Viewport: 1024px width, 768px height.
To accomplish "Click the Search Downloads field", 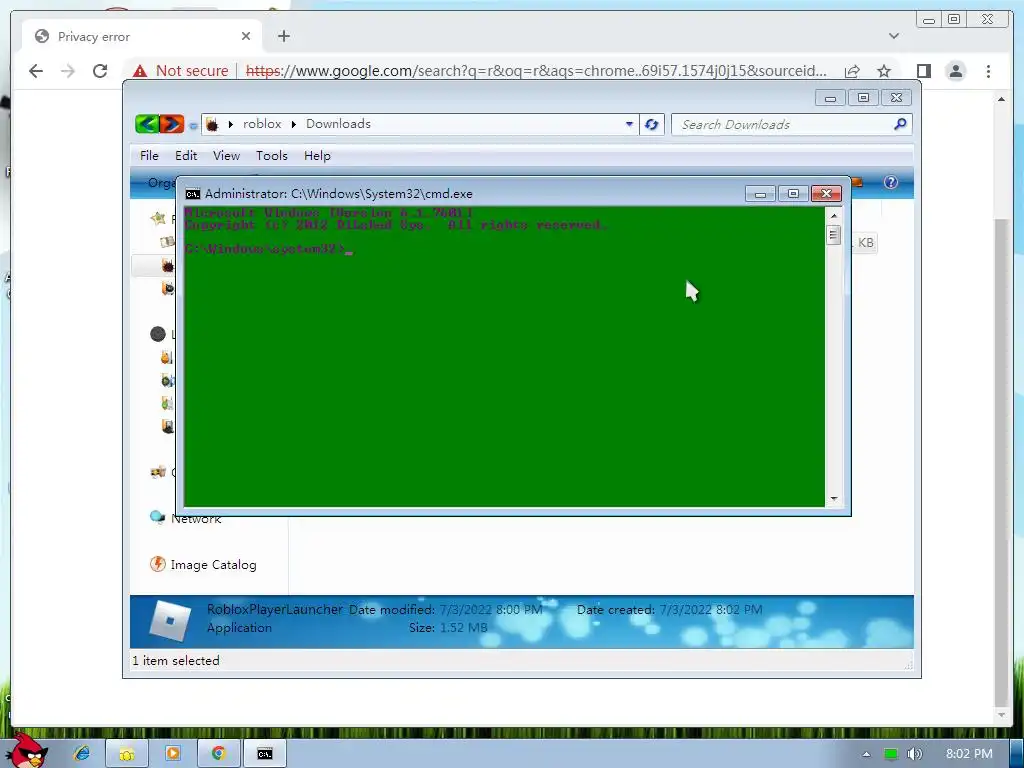I will [784, 124].
